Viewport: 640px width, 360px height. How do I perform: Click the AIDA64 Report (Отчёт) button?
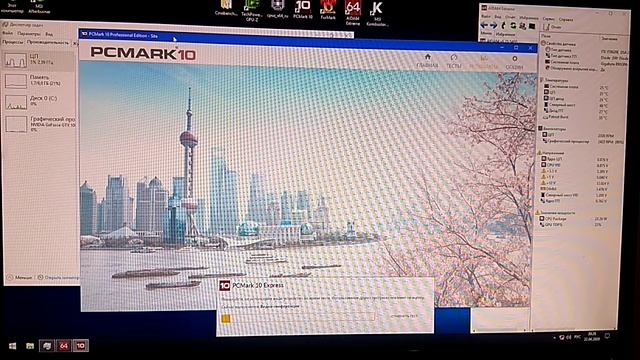tap(553, 27)
